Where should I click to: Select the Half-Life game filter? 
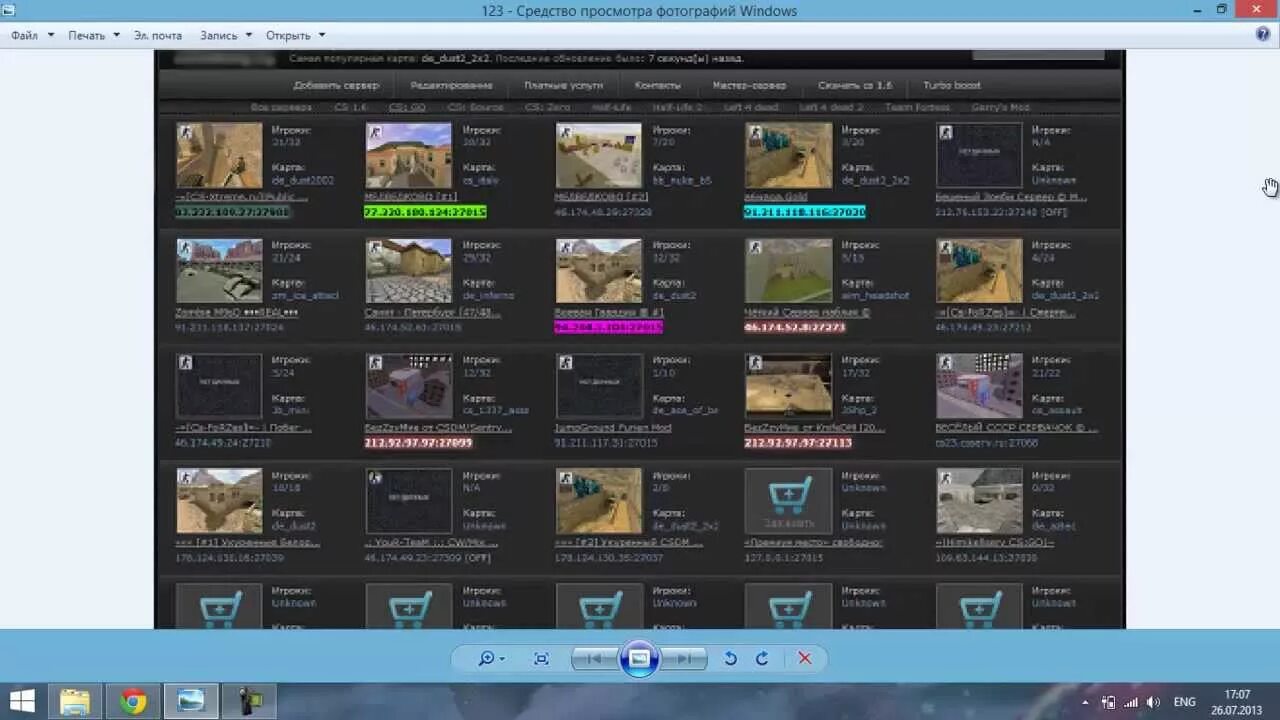tap(611, 107)
